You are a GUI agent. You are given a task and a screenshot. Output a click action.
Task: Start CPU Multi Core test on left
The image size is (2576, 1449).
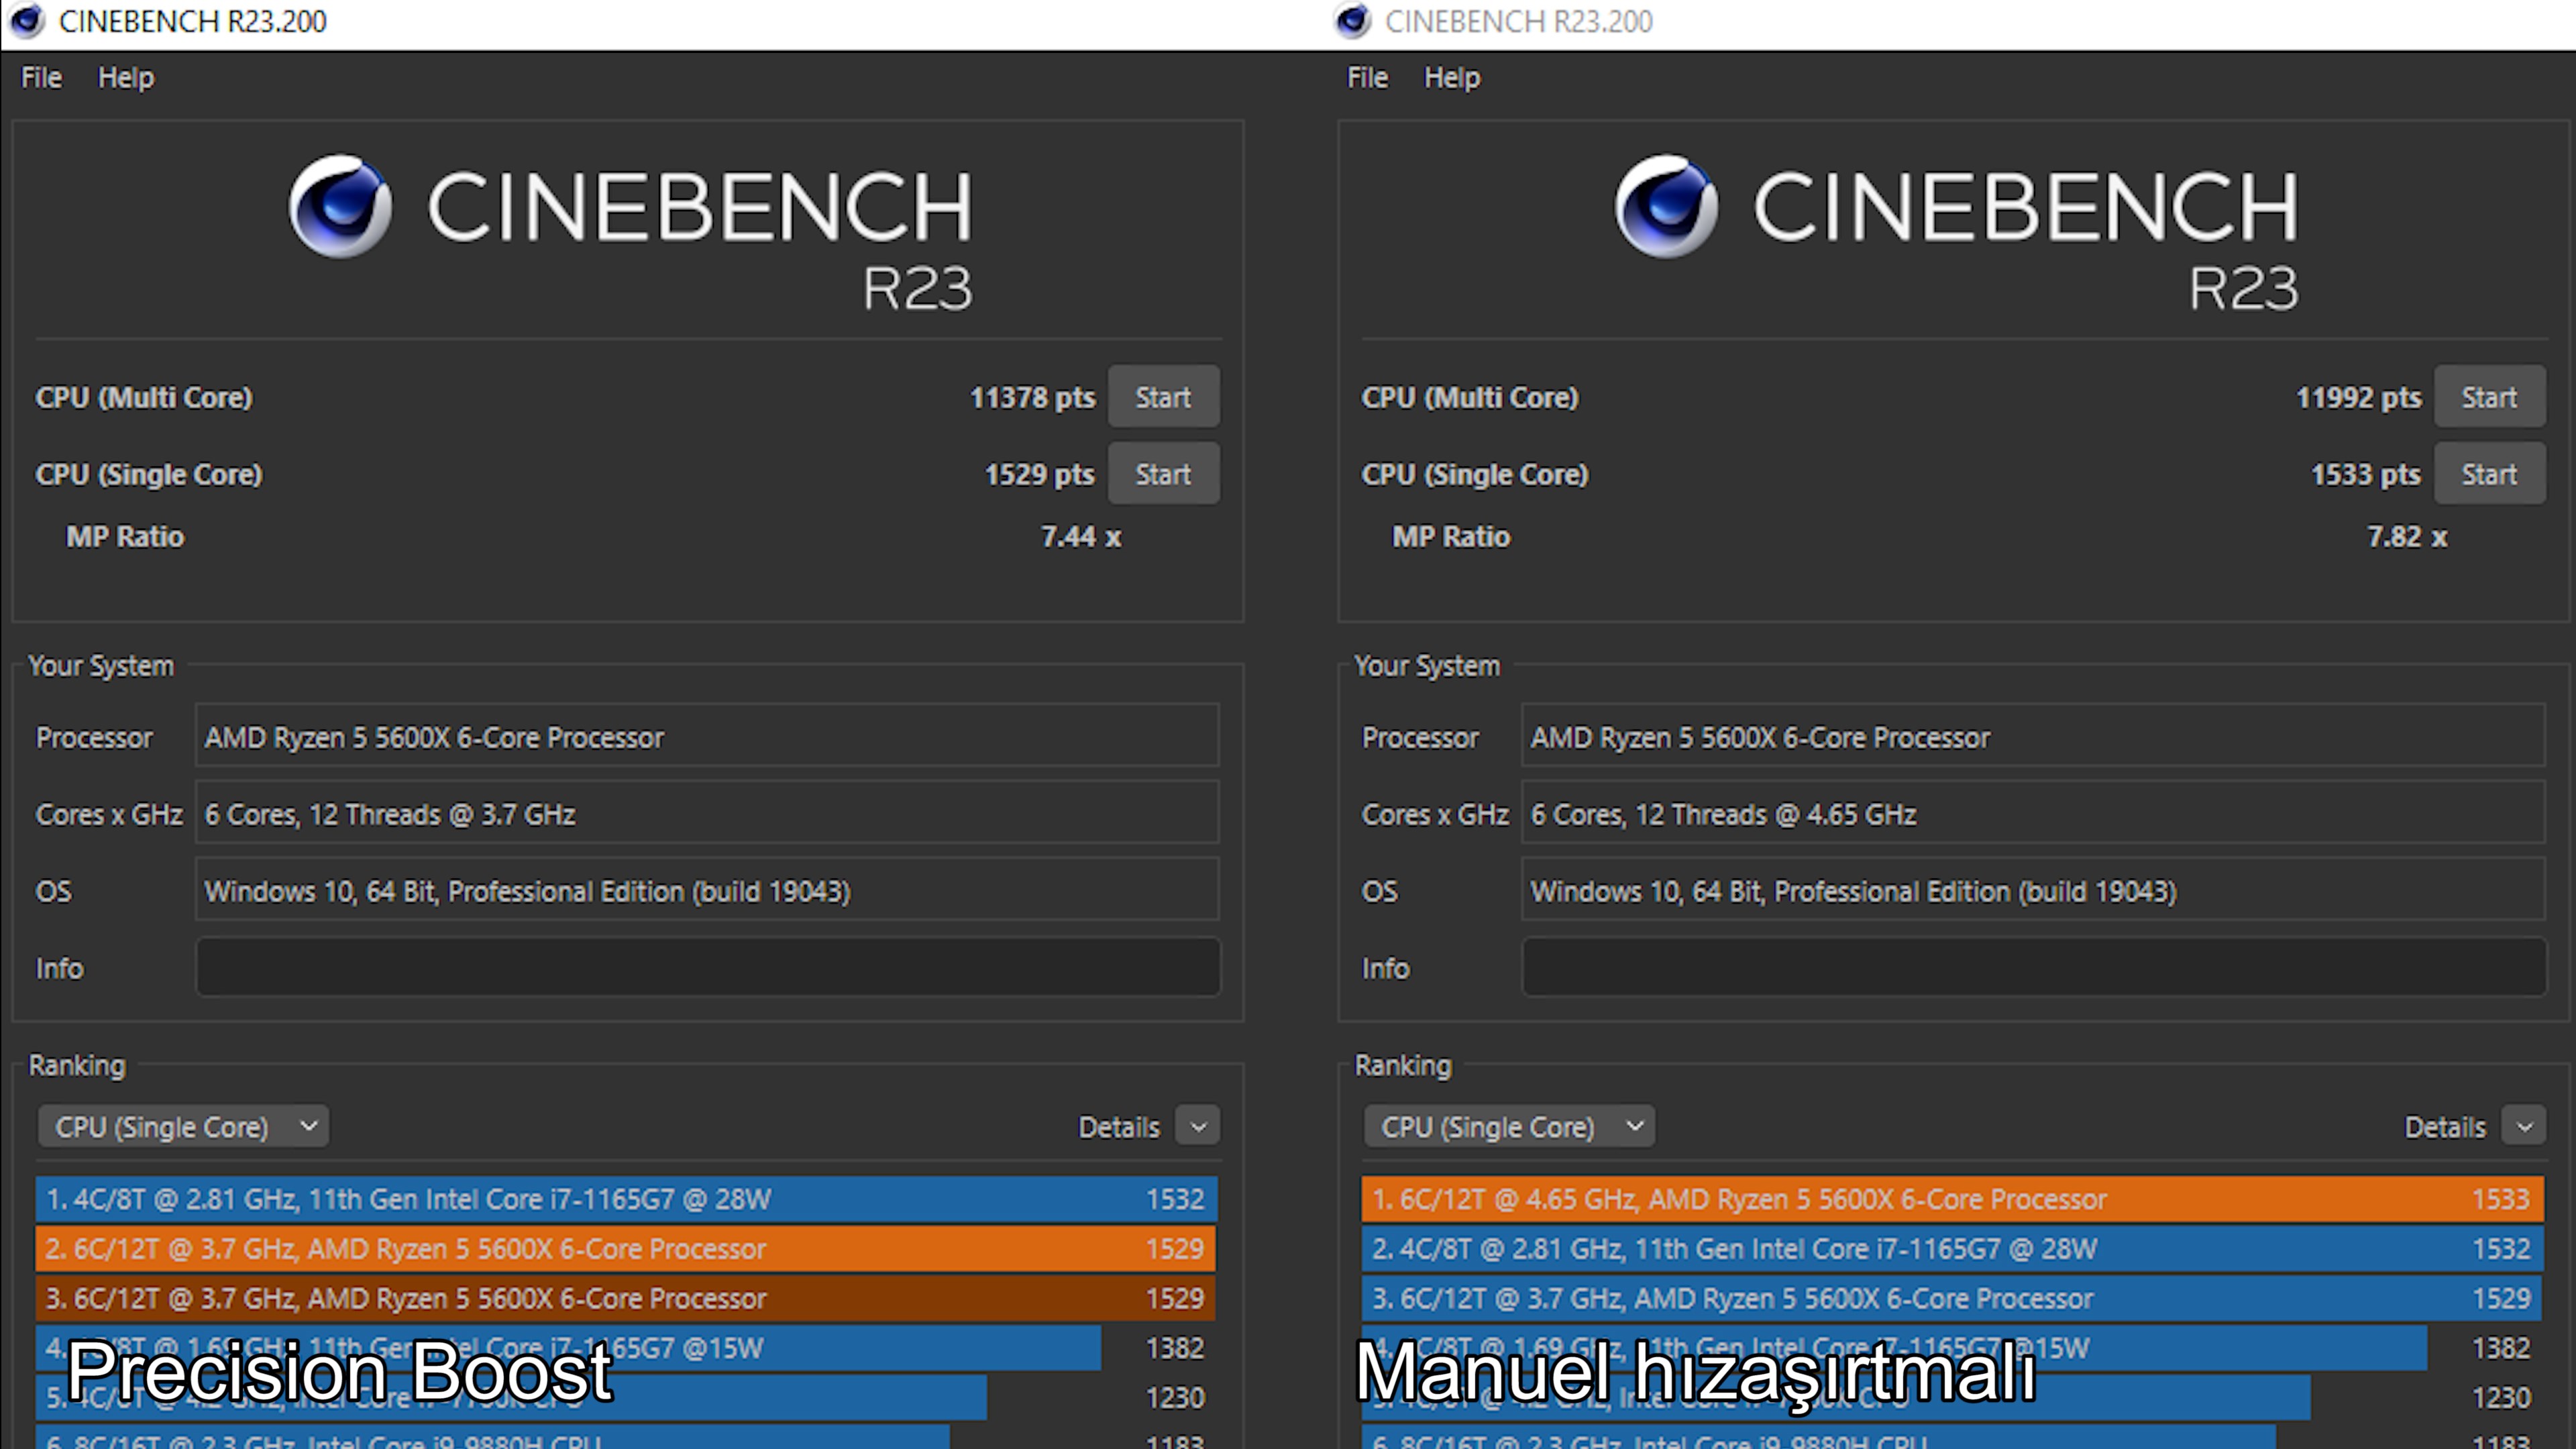click(1163, 396)
